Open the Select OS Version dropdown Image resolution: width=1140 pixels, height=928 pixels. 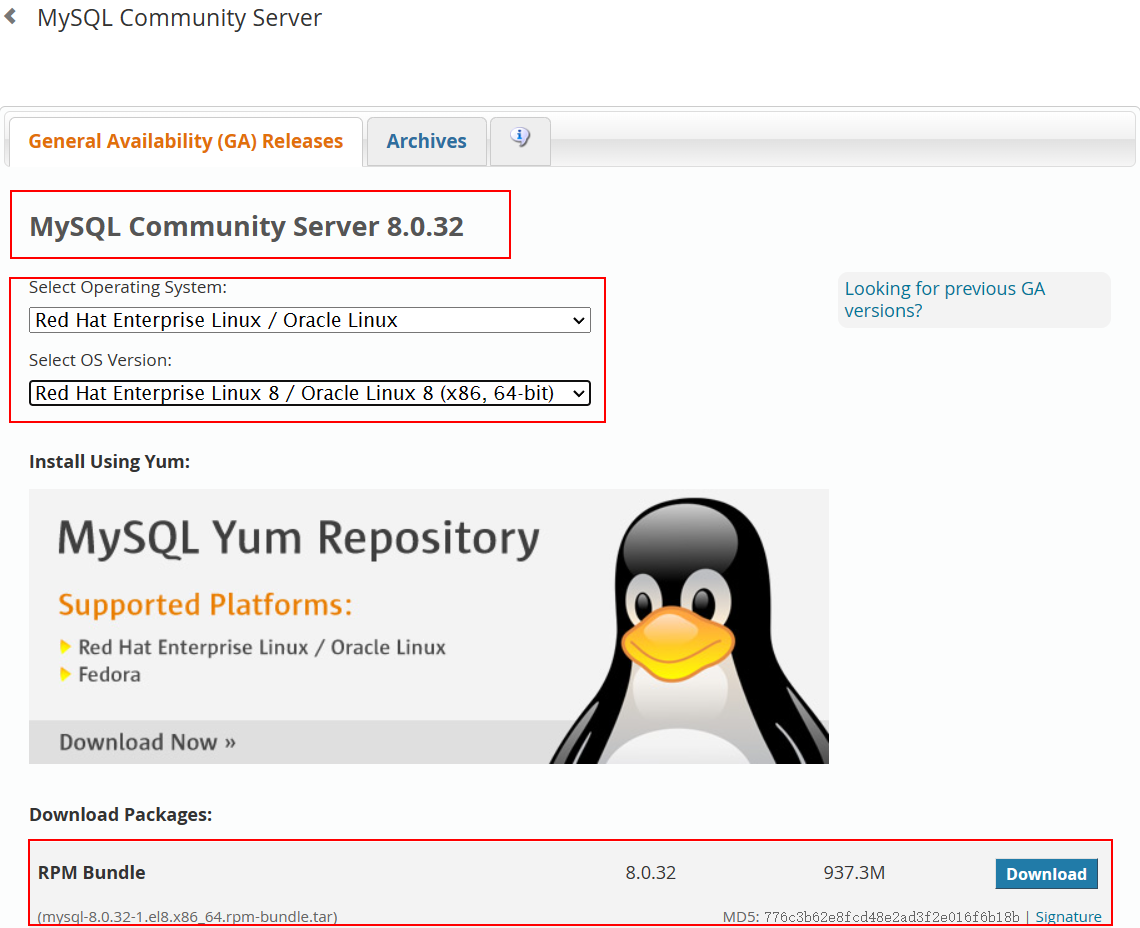click(x=310, y=393)
